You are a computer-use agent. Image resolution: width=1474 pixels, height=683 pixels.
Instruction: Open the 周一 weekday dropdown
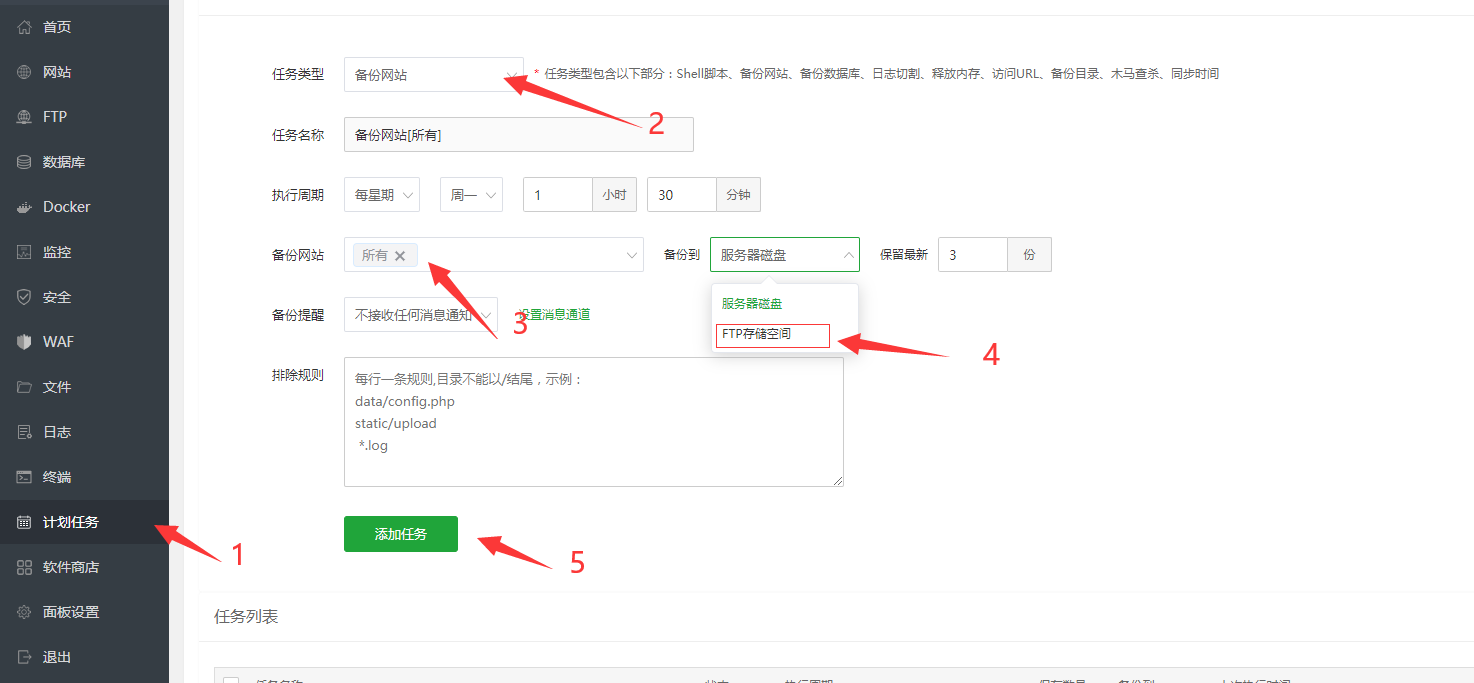[x=471, y=195]
